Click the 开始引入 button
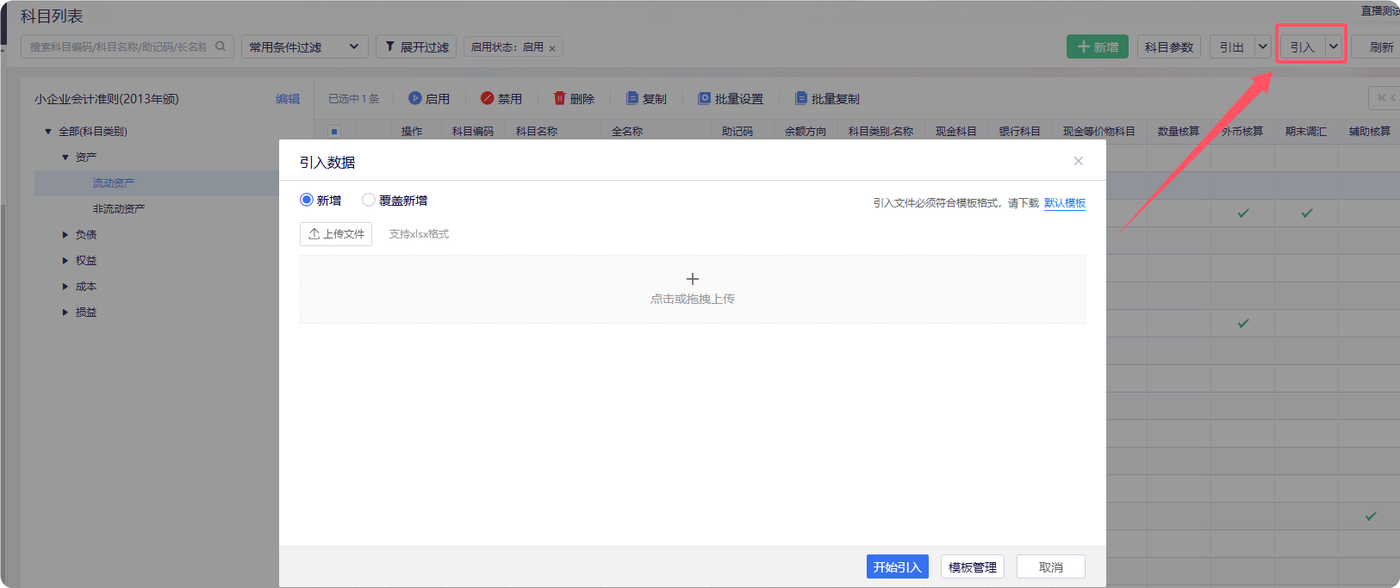 tap(897, 567)
